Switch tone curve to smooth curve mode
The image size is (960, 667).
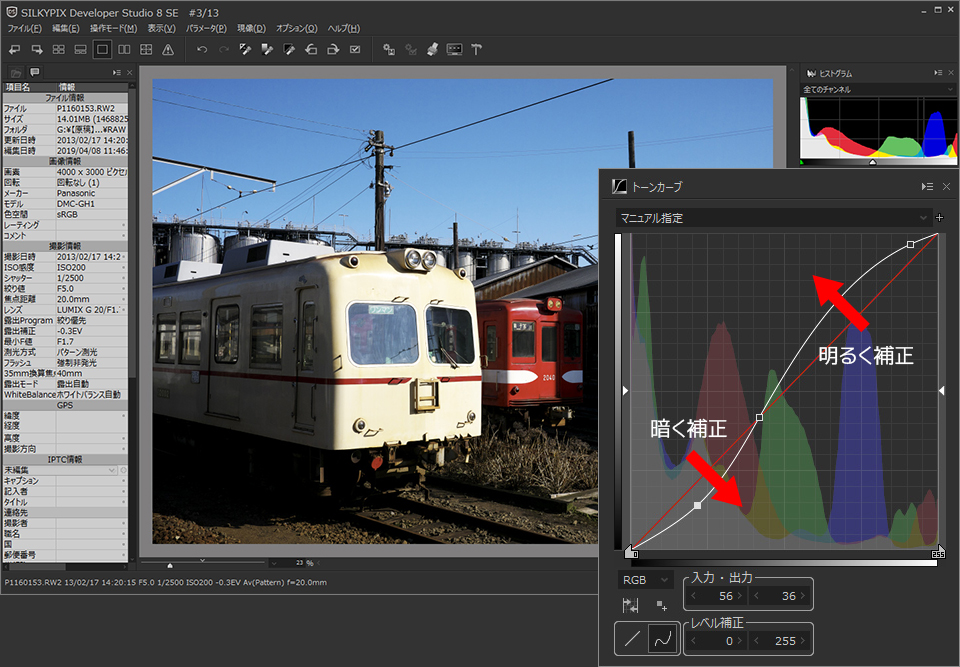(x=661, y=639)
